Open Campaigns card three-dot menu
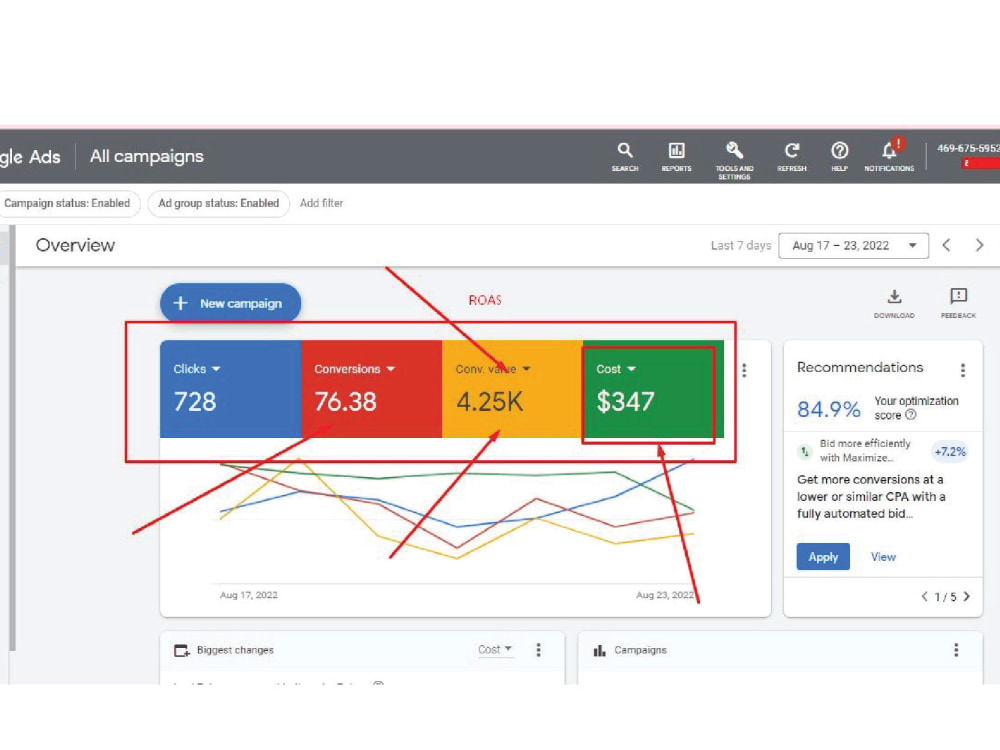 coord(955,650)
